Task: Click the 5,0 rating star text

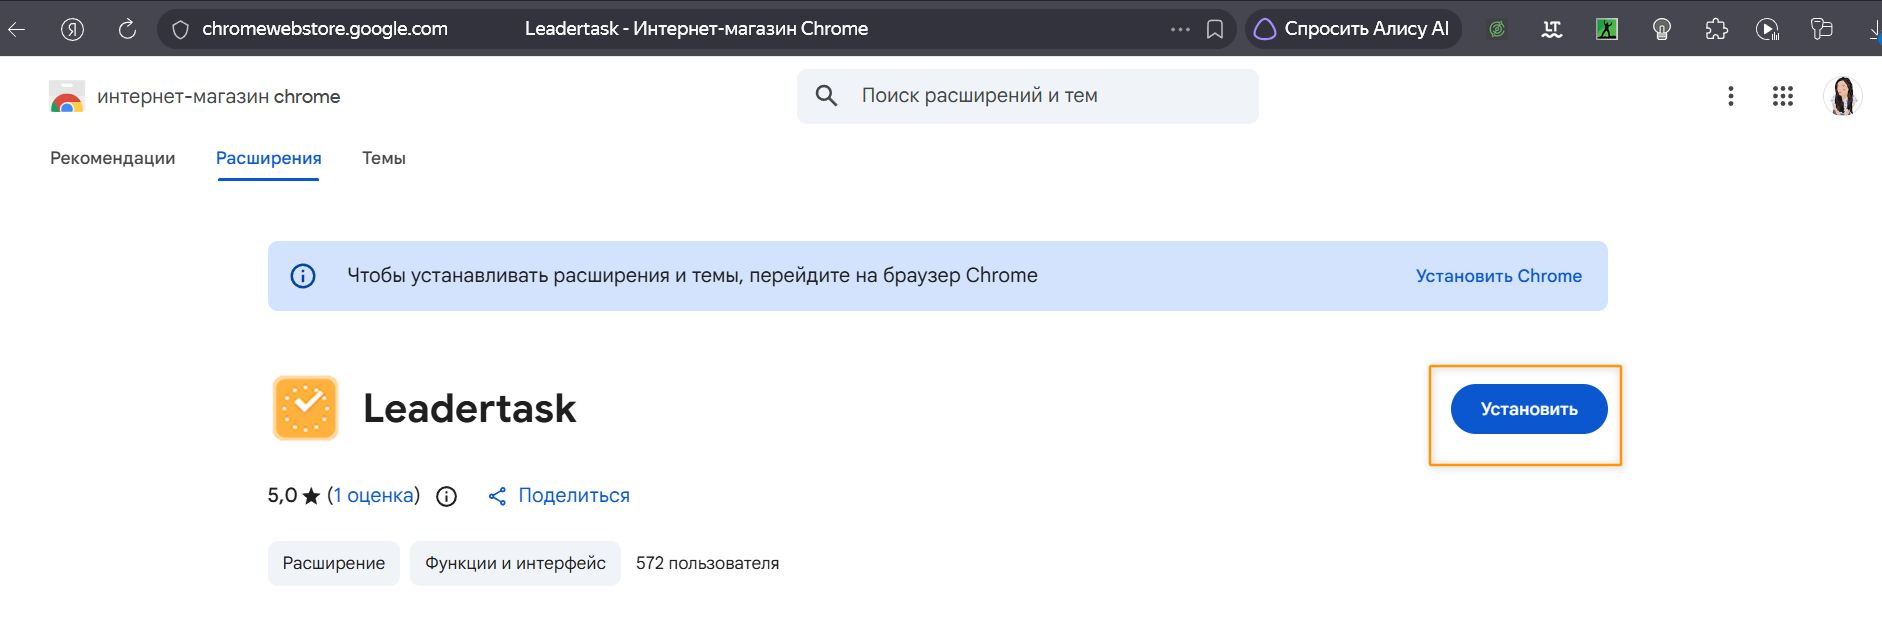Action: (294, 495)
